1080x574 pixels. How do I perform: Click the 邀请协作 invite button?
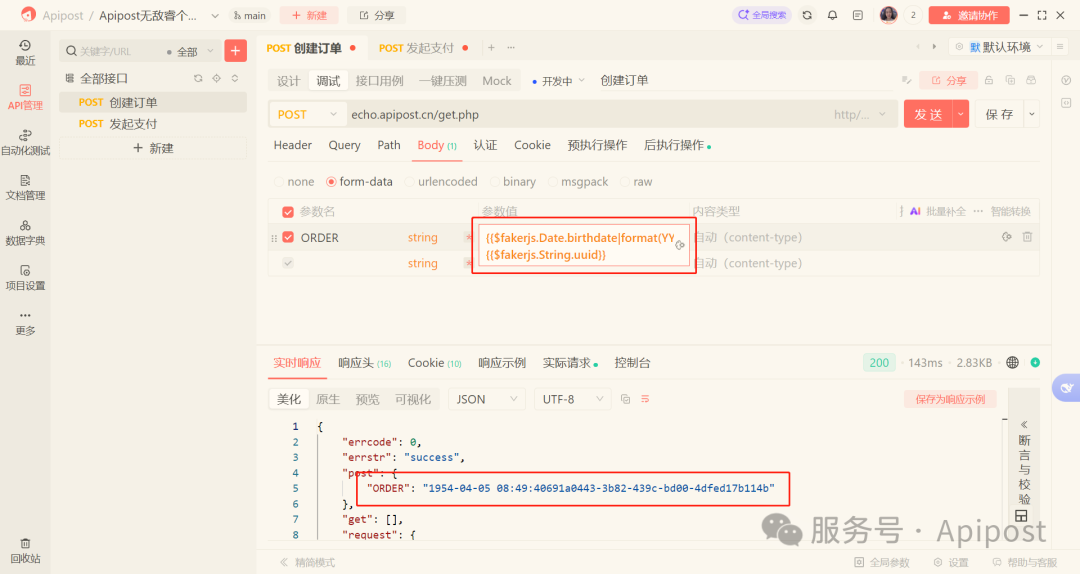point(969,15)
